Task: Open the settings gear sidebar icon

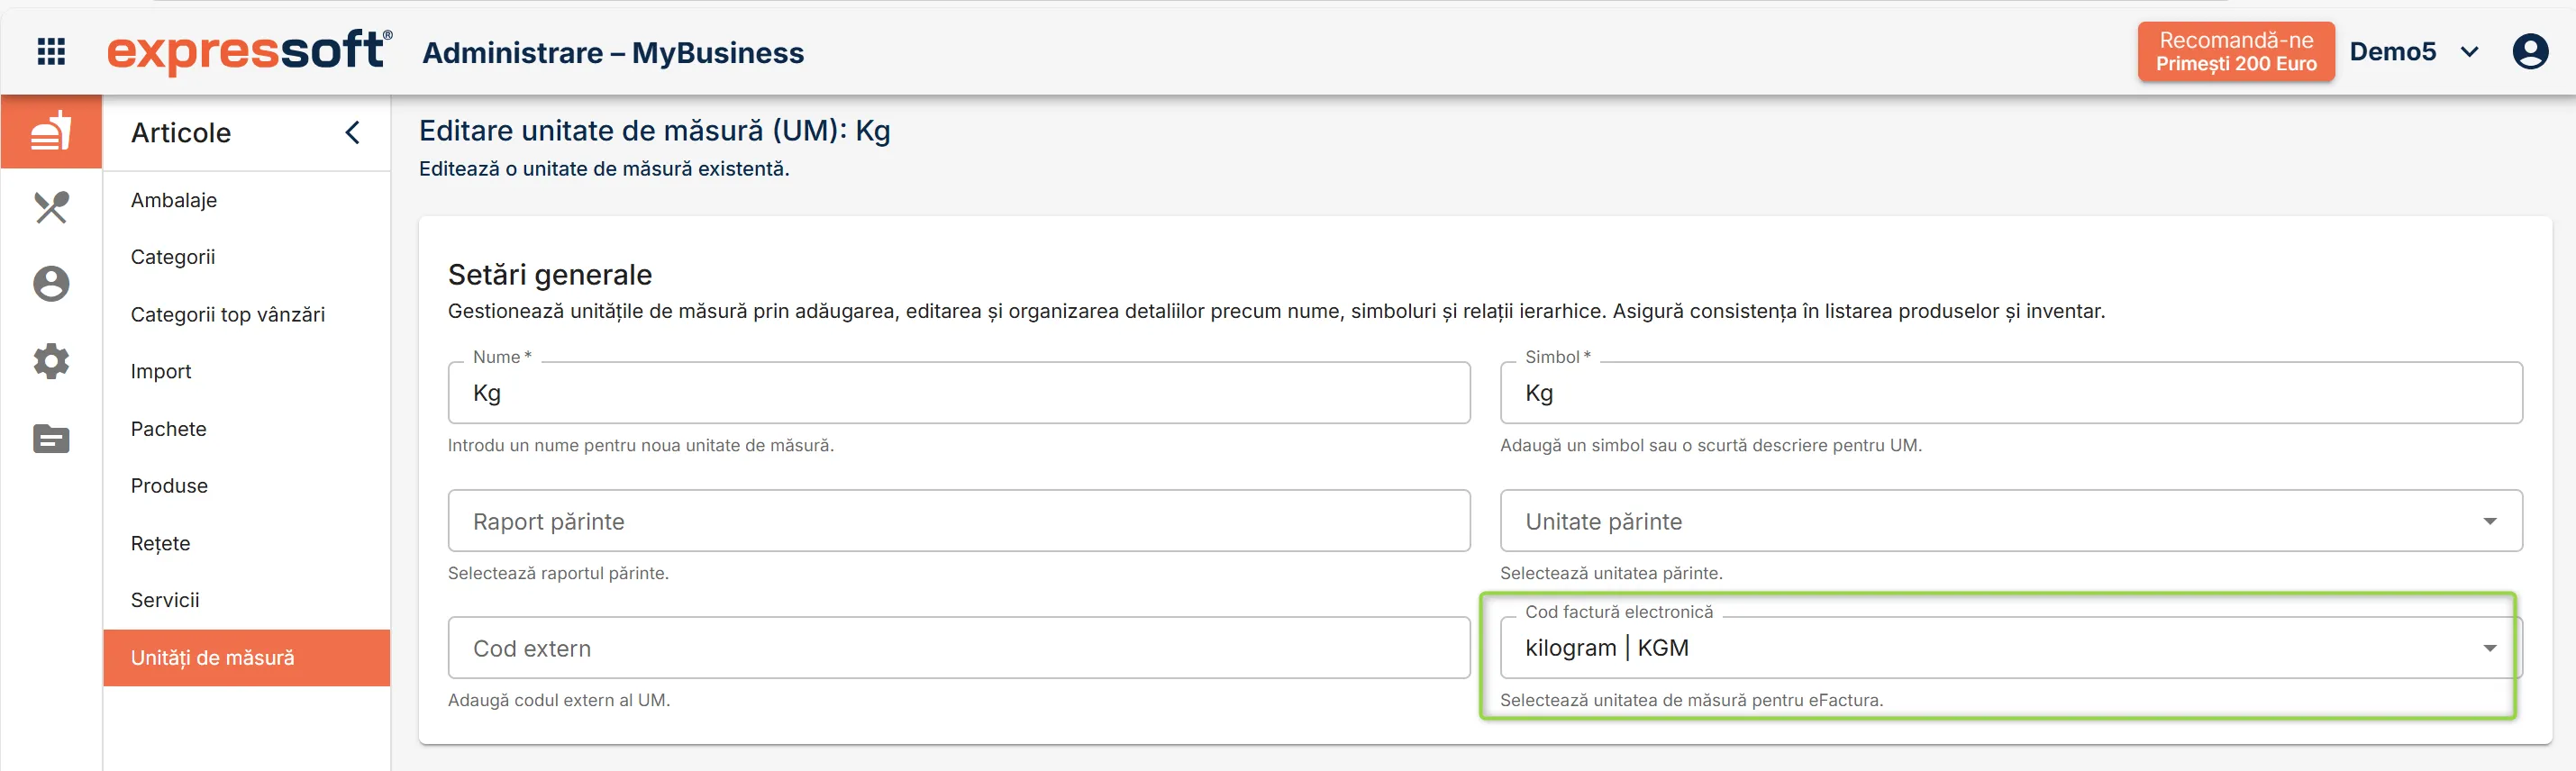Action: pyautogui.click(x=51, y=361)
